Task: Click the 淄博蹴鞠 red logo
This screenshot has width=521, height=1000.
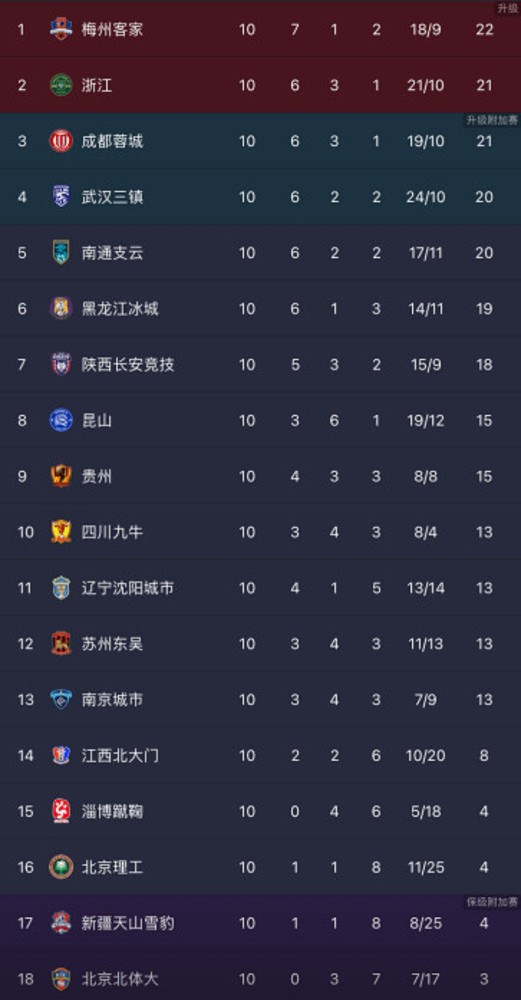Action: (61, 811)
